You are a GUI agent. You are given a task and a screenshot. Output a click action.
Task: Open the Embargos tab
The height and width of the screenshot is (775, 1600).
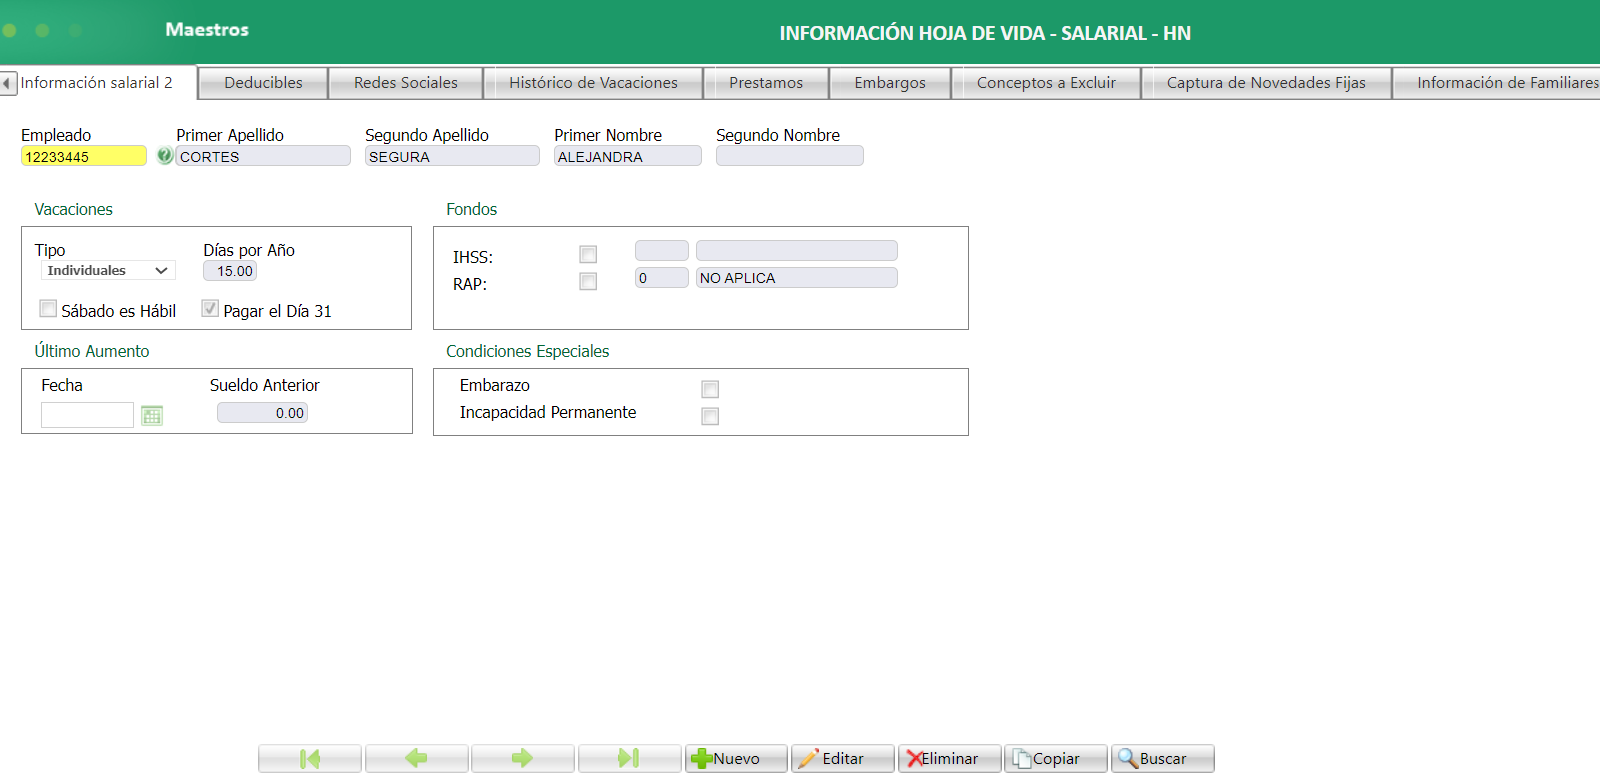[x=890, y=83]
